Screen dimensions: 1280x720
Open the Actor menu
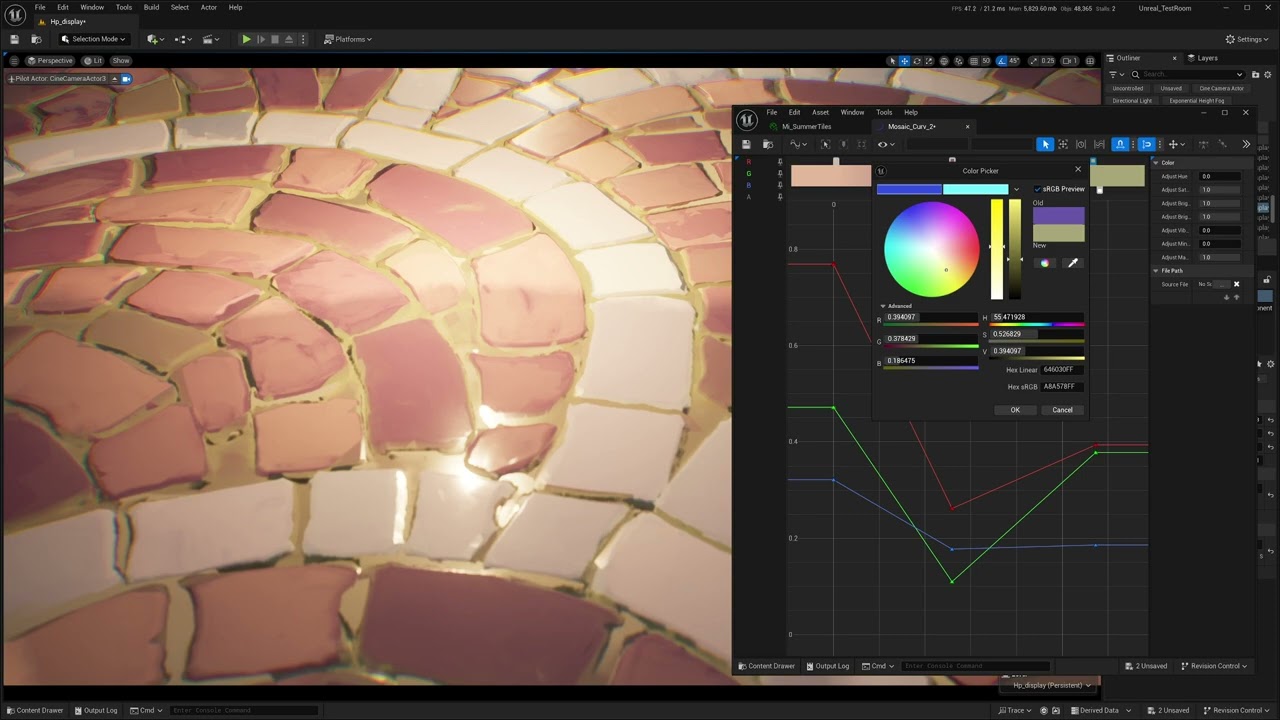coord(208,7)
